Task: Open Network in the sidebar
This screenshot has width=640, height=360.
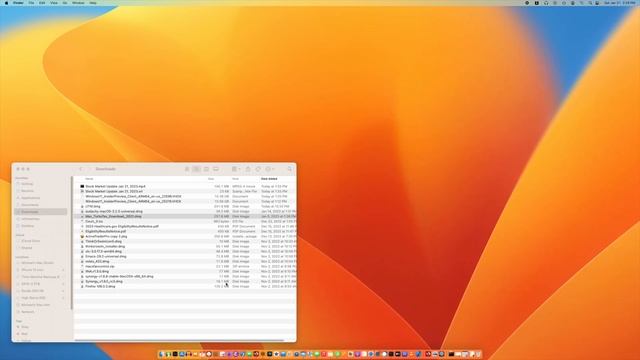Action: [28, 312]
